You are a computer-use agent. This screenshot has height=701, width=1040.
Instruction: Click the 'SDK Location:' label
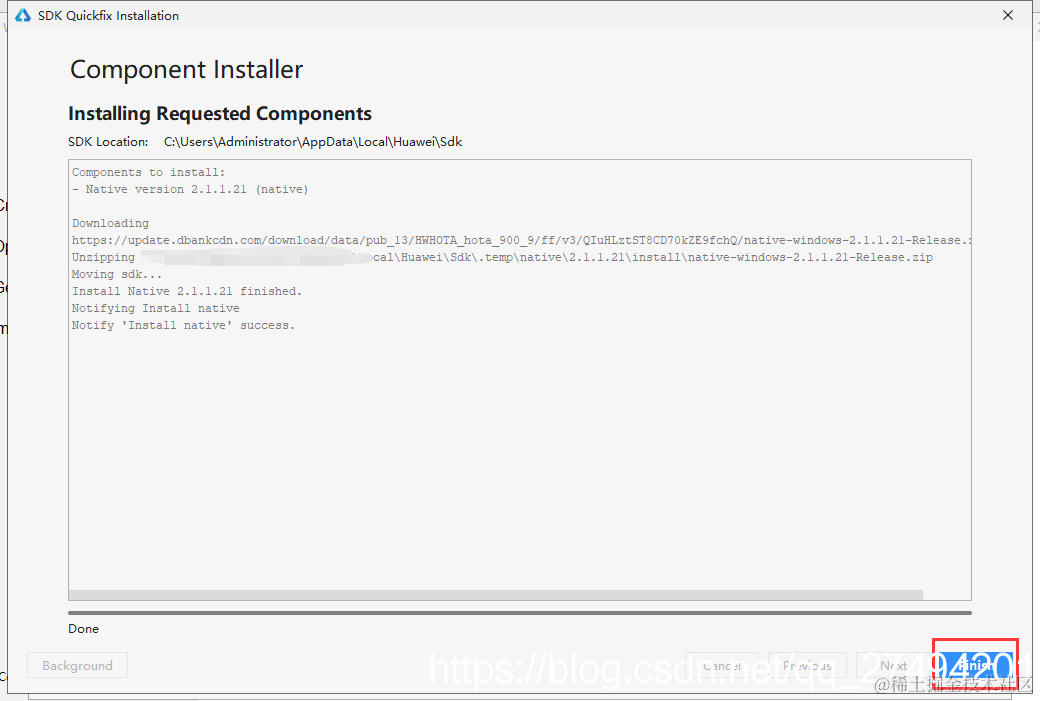(x=108, y=142)
